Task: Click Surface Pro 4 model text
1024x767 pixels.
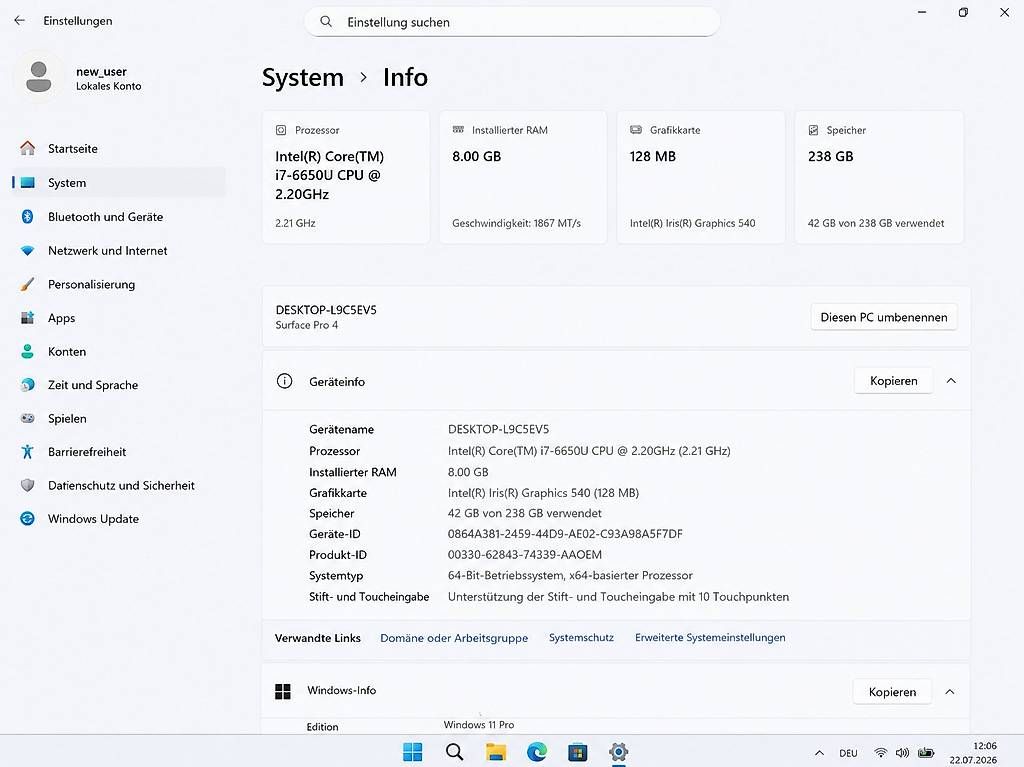Action: (307, 325)
